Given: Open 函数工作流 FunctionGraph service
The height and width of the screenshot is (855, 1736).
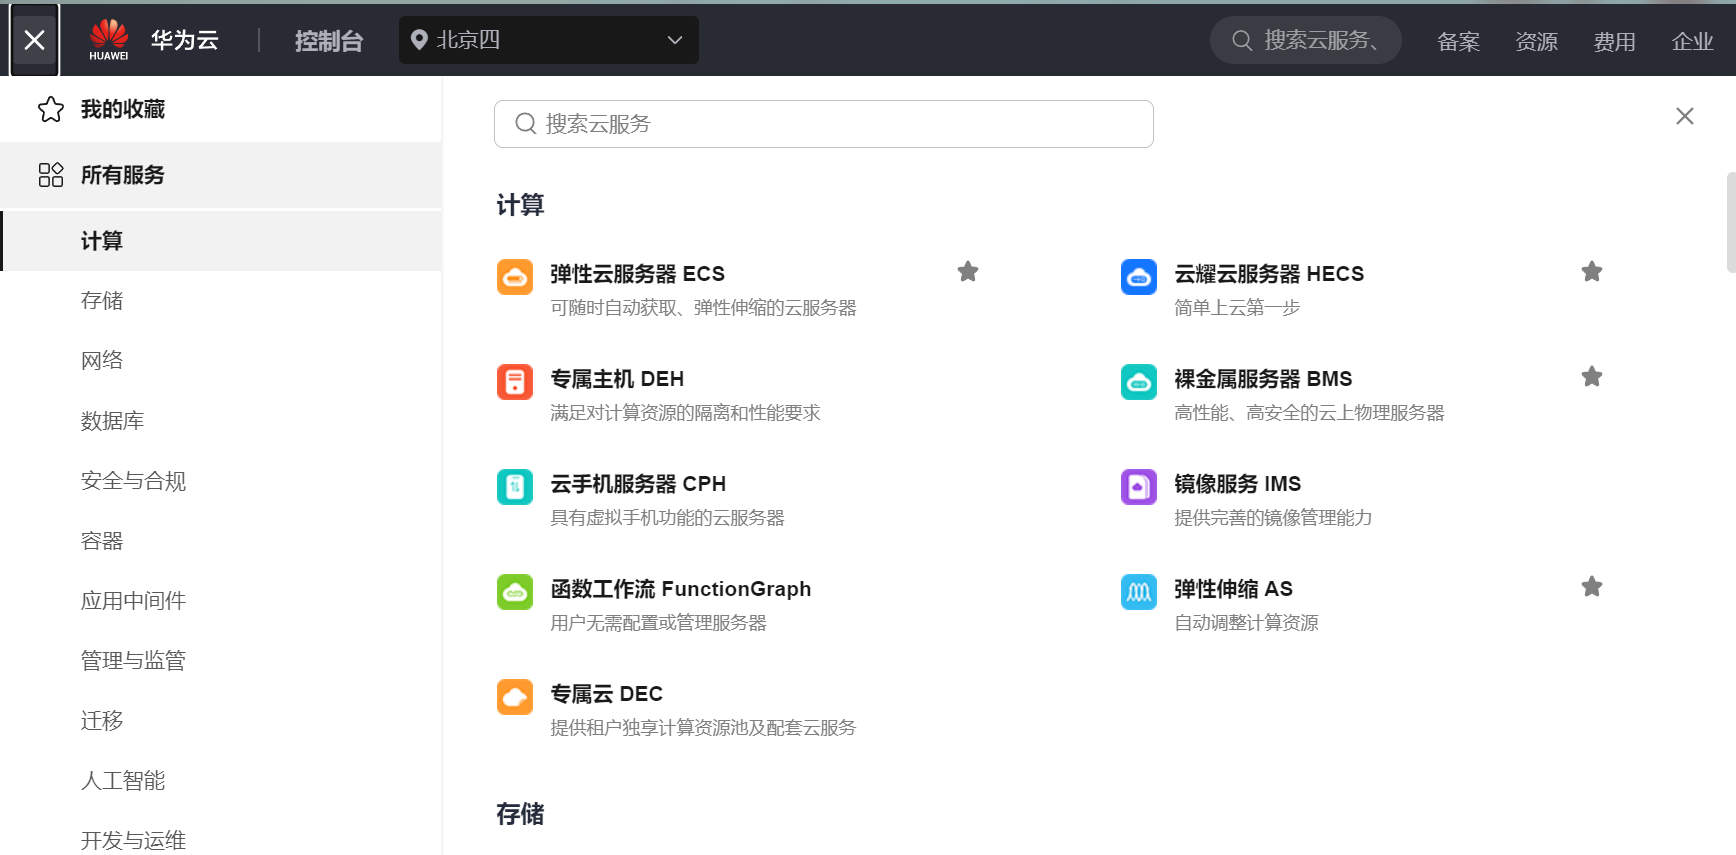Looking at the screenshot, I should click(681, 589).
